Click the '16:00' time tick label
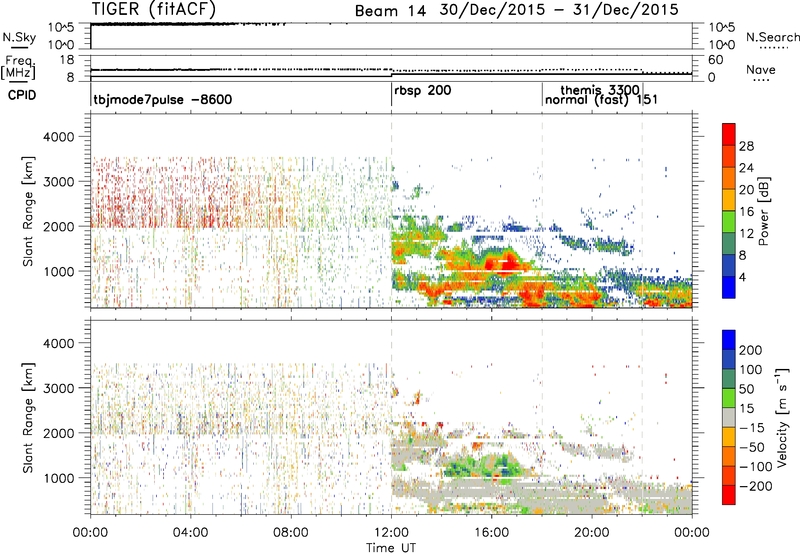Viewport: 800px width, 554px height. 491,533
